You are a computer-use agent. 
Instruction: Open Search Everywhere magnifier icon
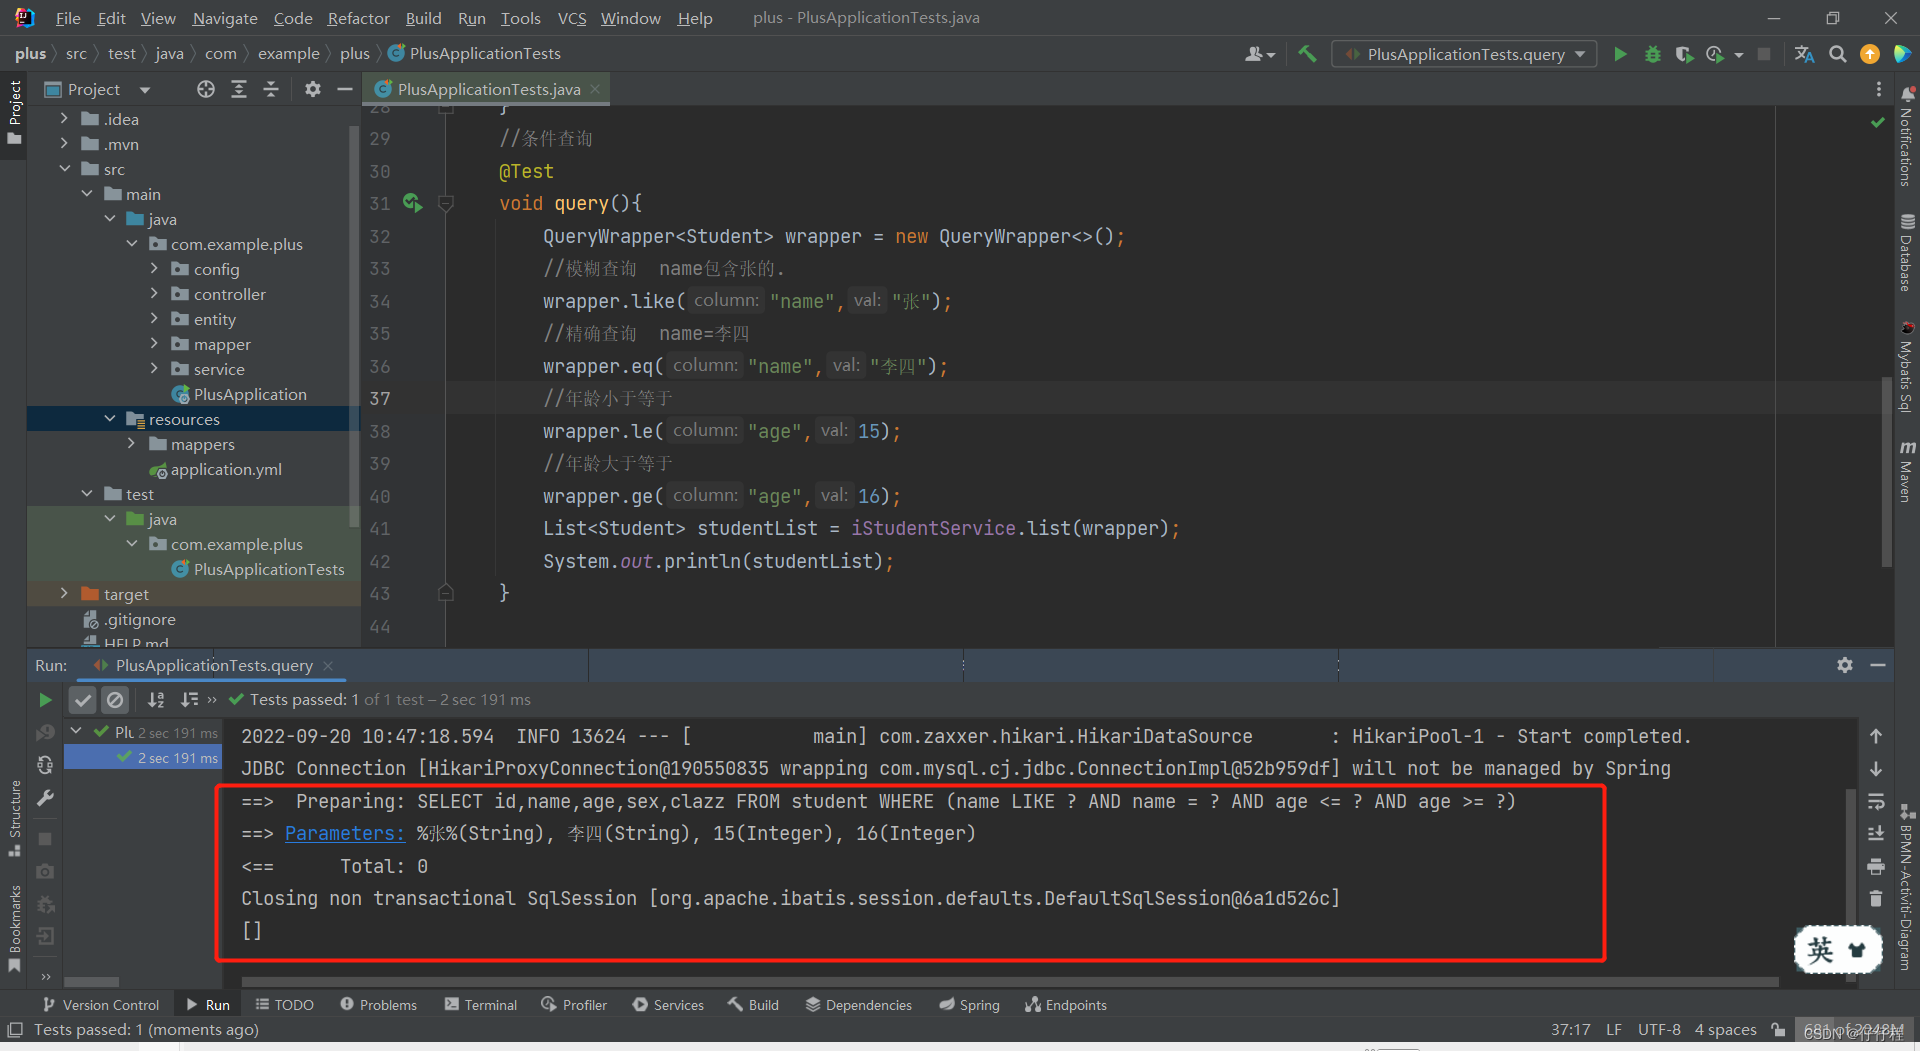pyautogui.click(x=1838, y=54)
